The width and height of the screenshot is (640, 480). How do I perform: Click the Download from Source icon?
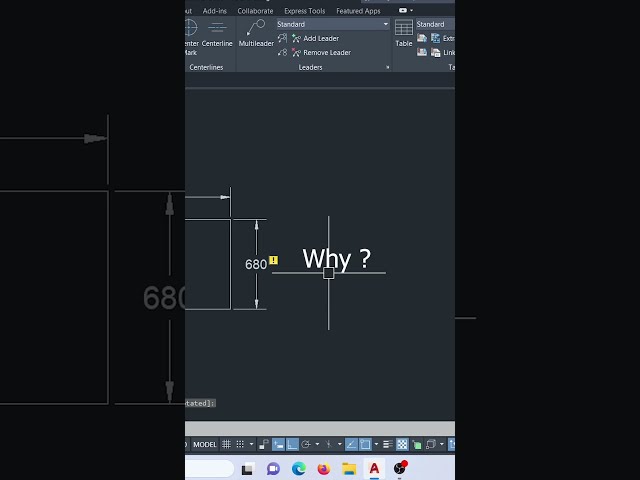[x=422, y=38]
